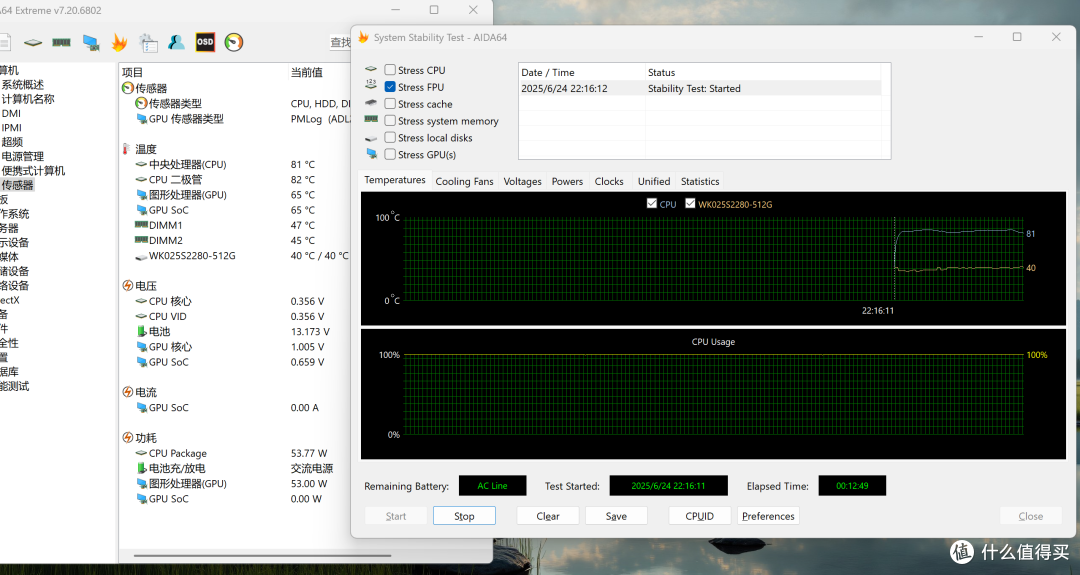Open the report wizard checklist toolbar icon
1080x575 pixels.
tap(148, 43)
